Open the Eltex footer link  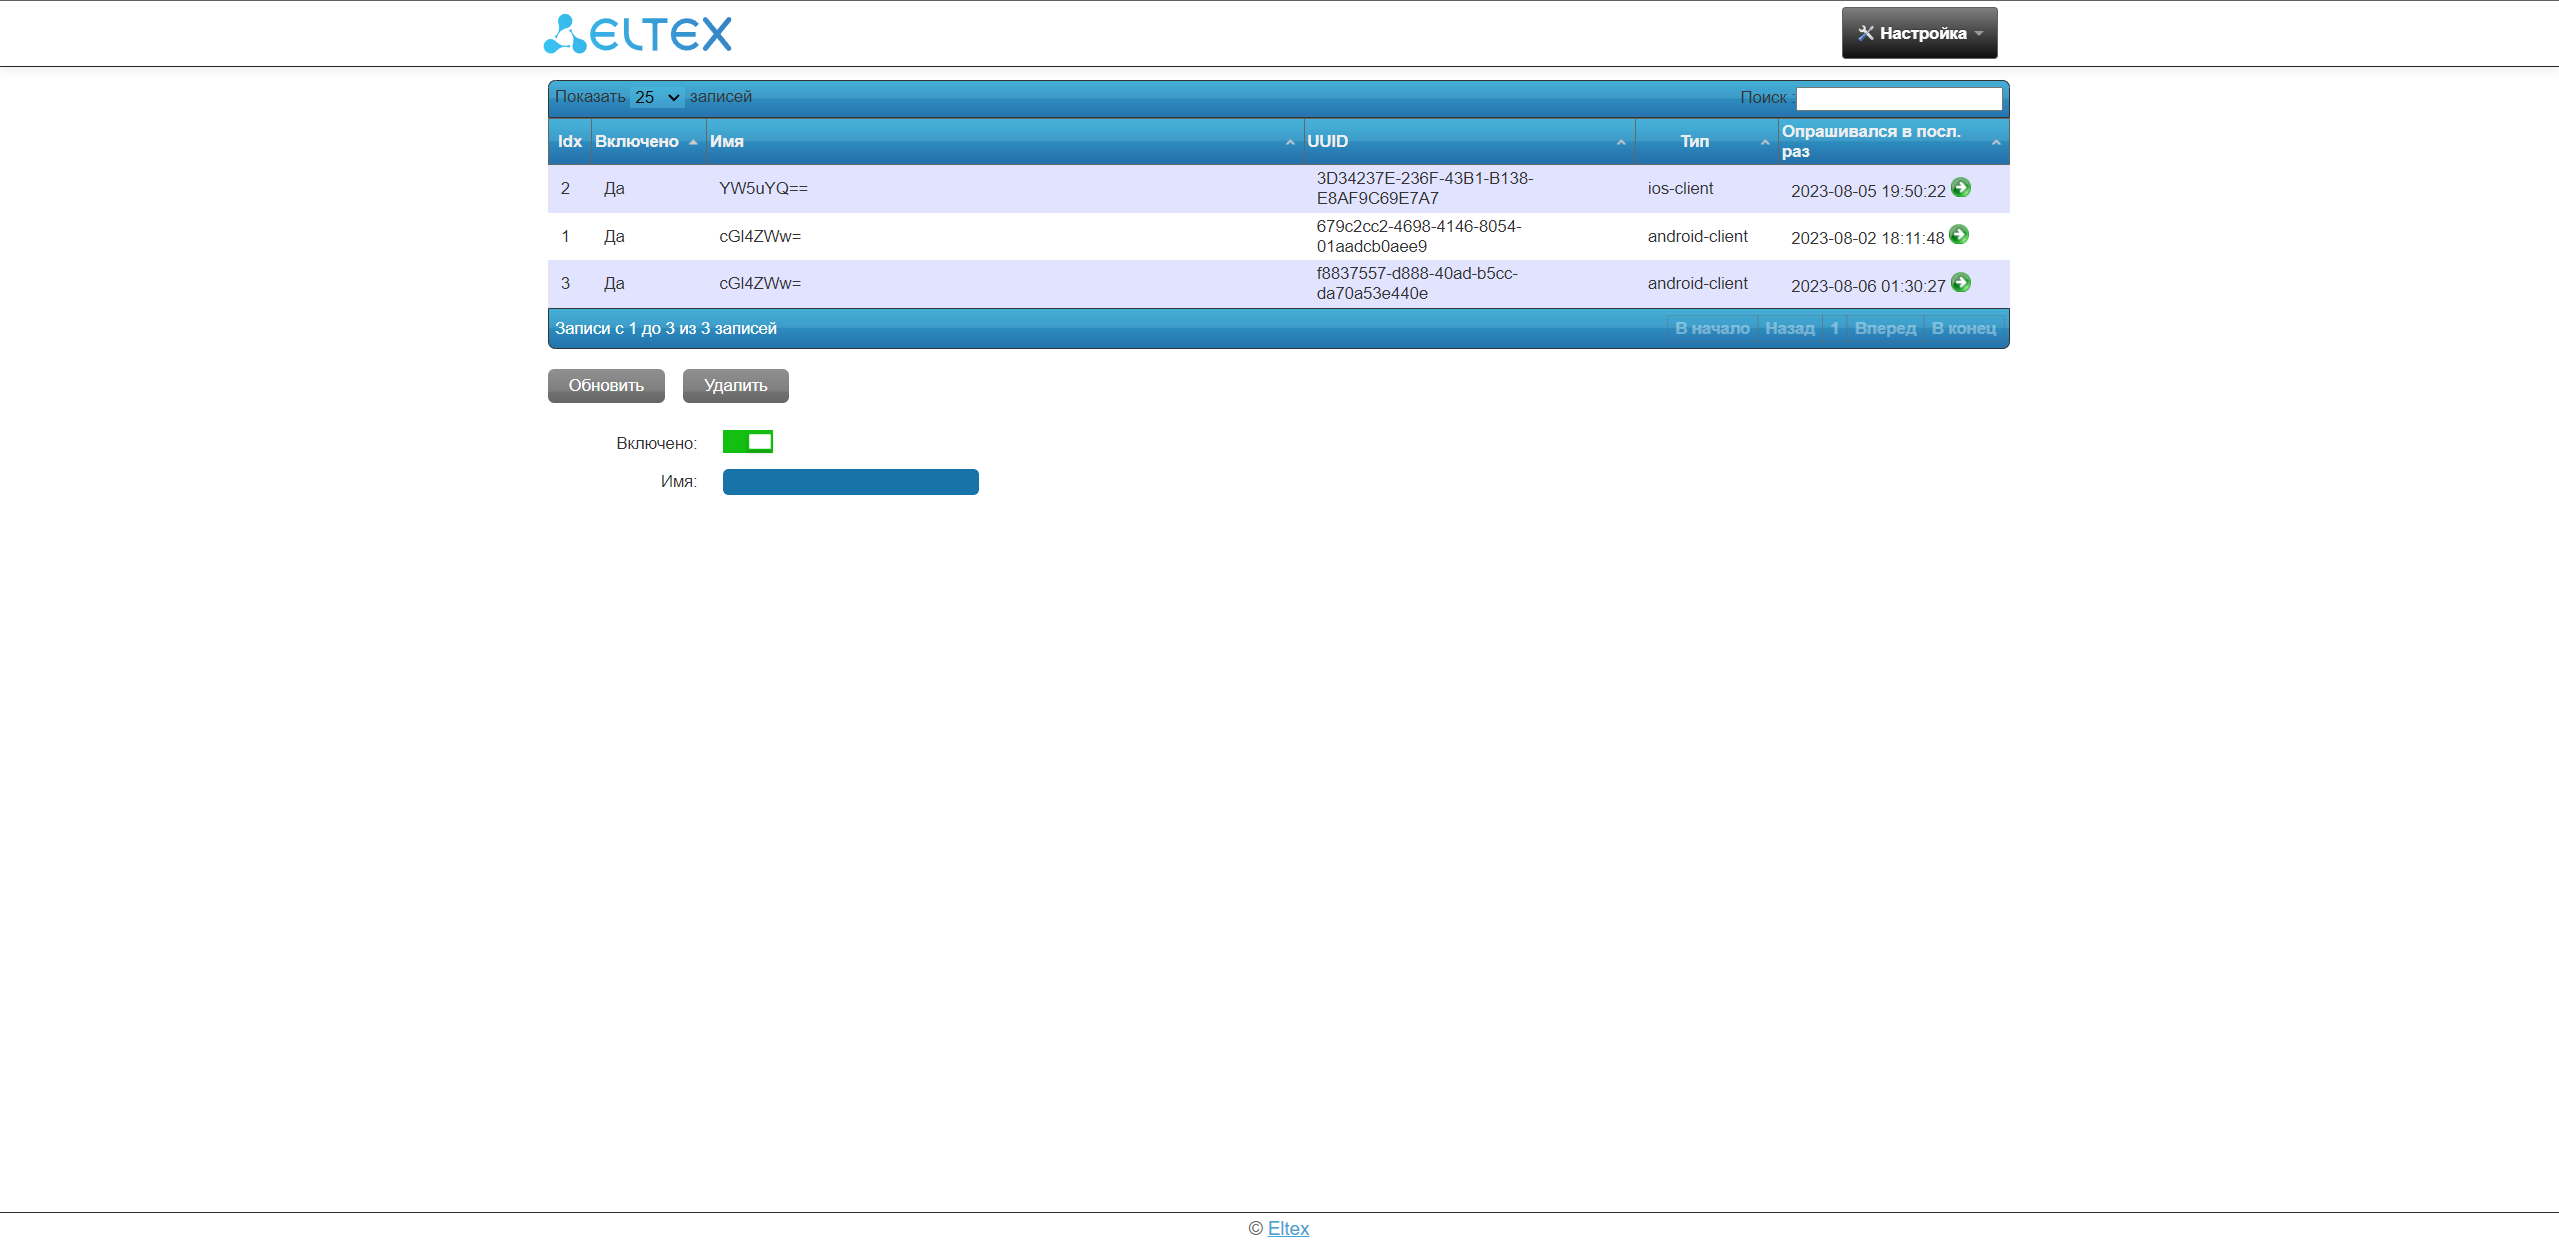pos(1287,1228)
